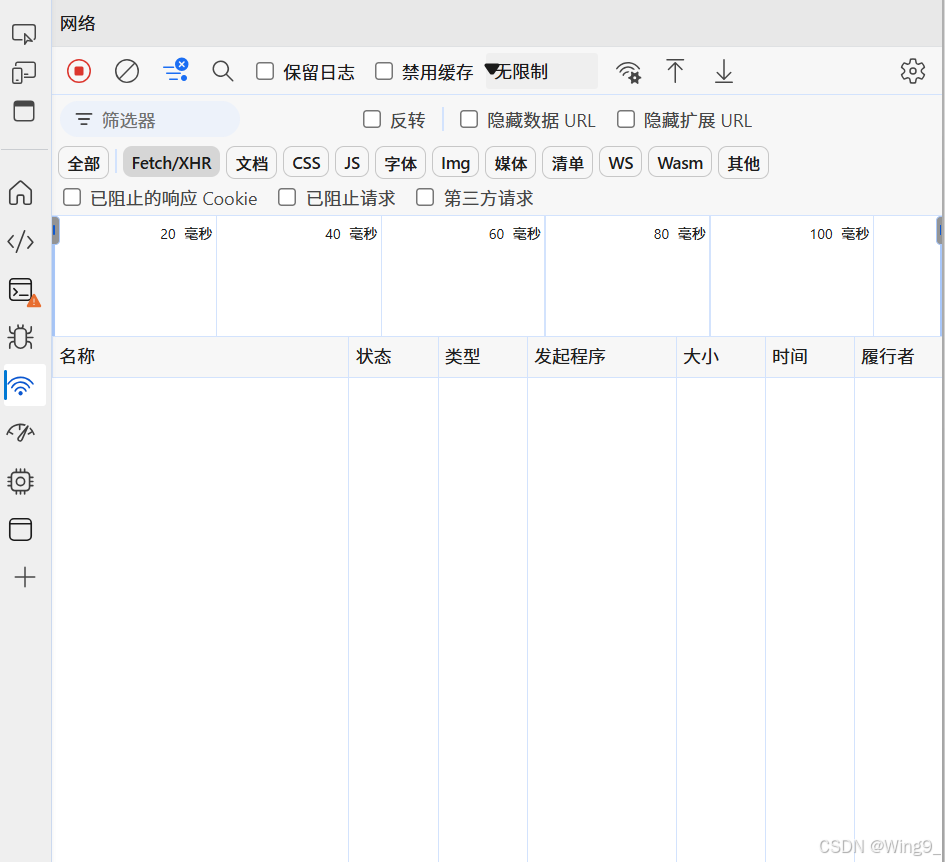Check 隐藏扩展 URL option
This screenshot has width=945, height=862.
pos(626,119)
